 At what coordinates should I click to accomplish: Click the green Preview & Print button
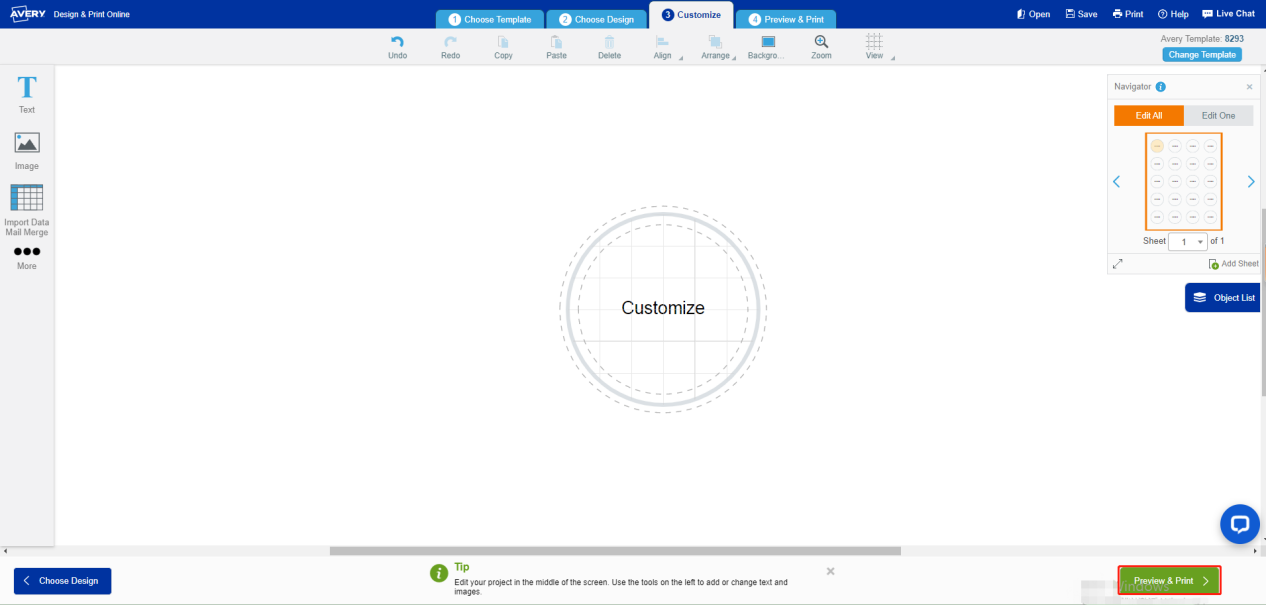[1169, 581]
